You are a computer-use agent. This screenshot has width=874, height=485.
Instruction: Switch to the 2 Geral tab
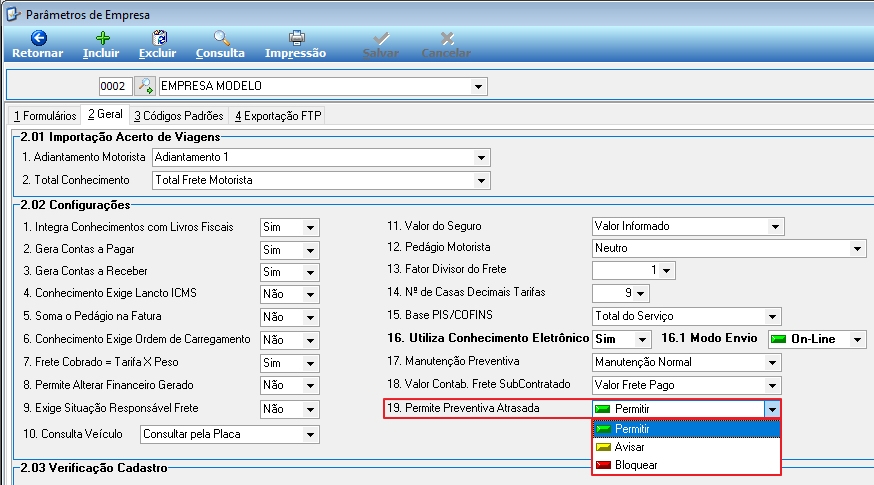click(105, 114)
